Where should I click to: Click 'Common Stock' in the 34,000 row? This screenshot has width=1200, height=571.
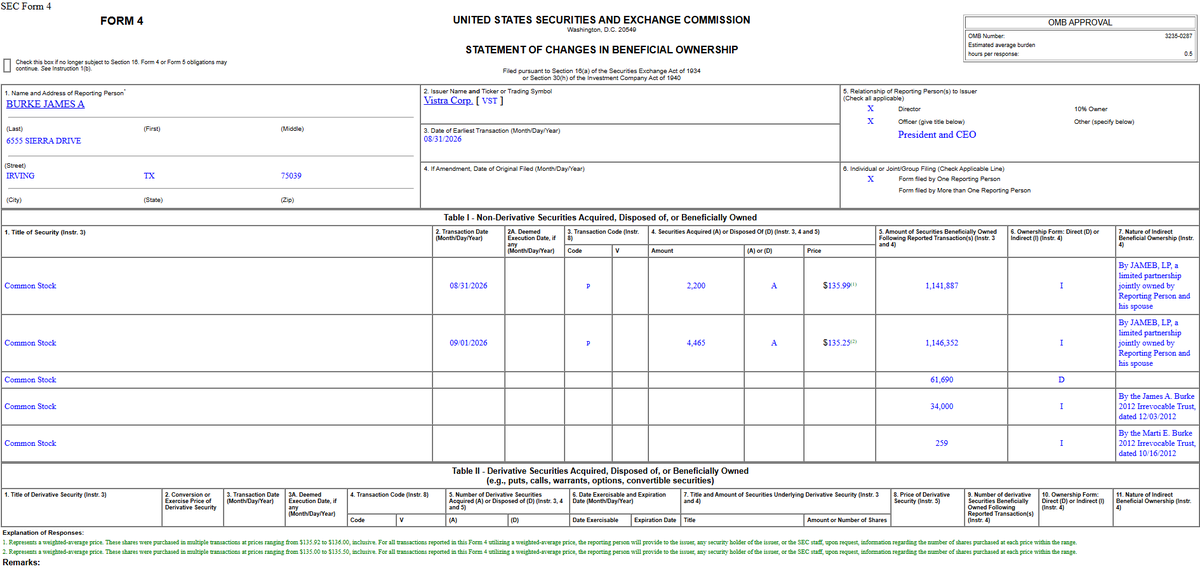(31, 407)
